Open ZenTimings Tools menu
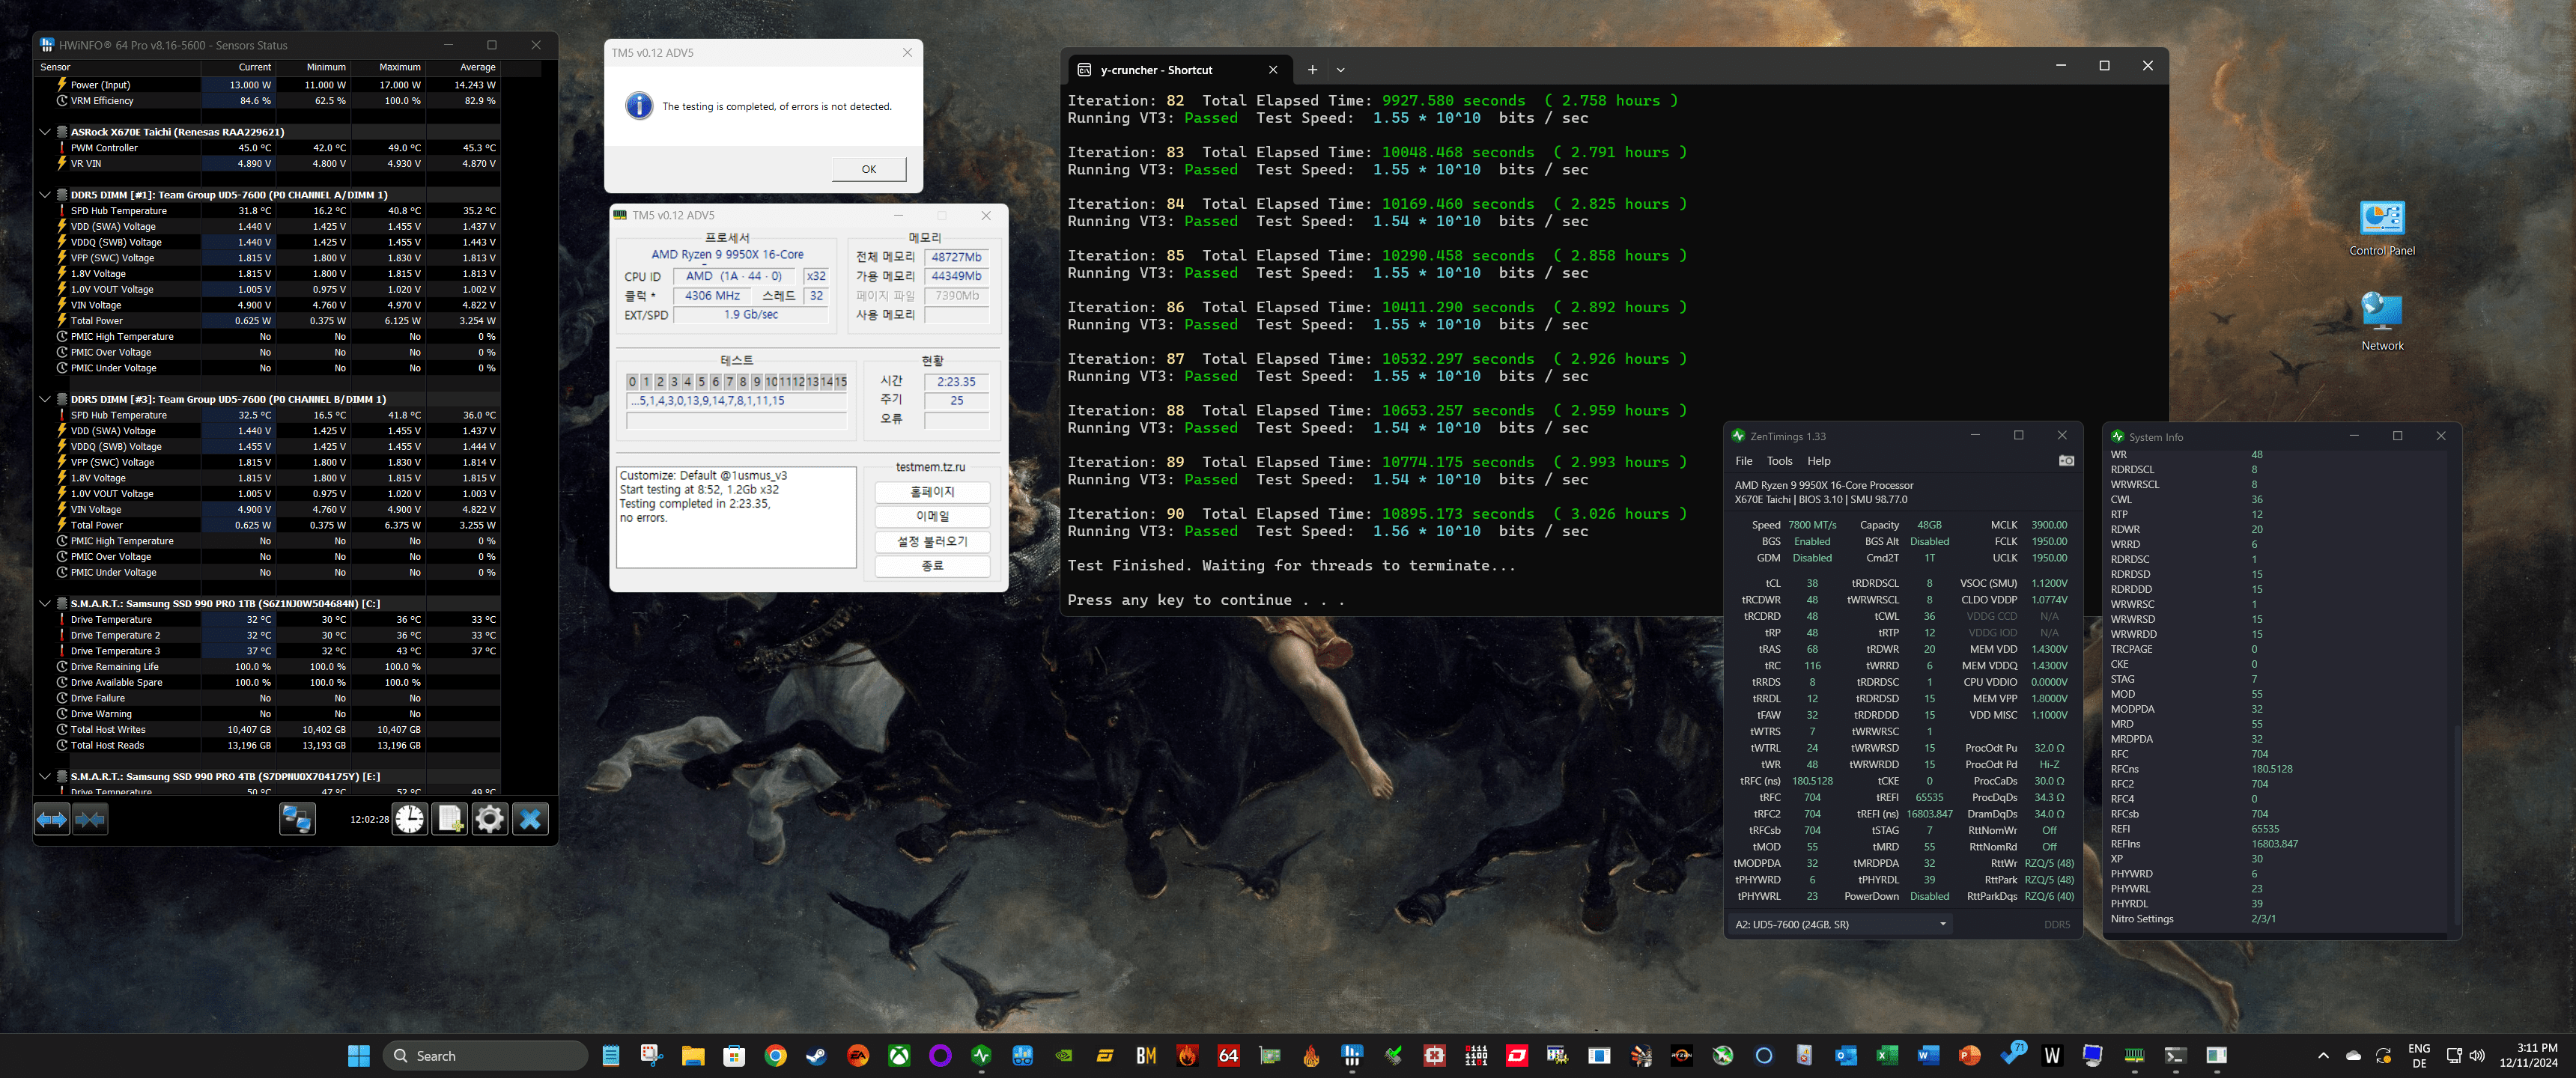 (1779, 461)
